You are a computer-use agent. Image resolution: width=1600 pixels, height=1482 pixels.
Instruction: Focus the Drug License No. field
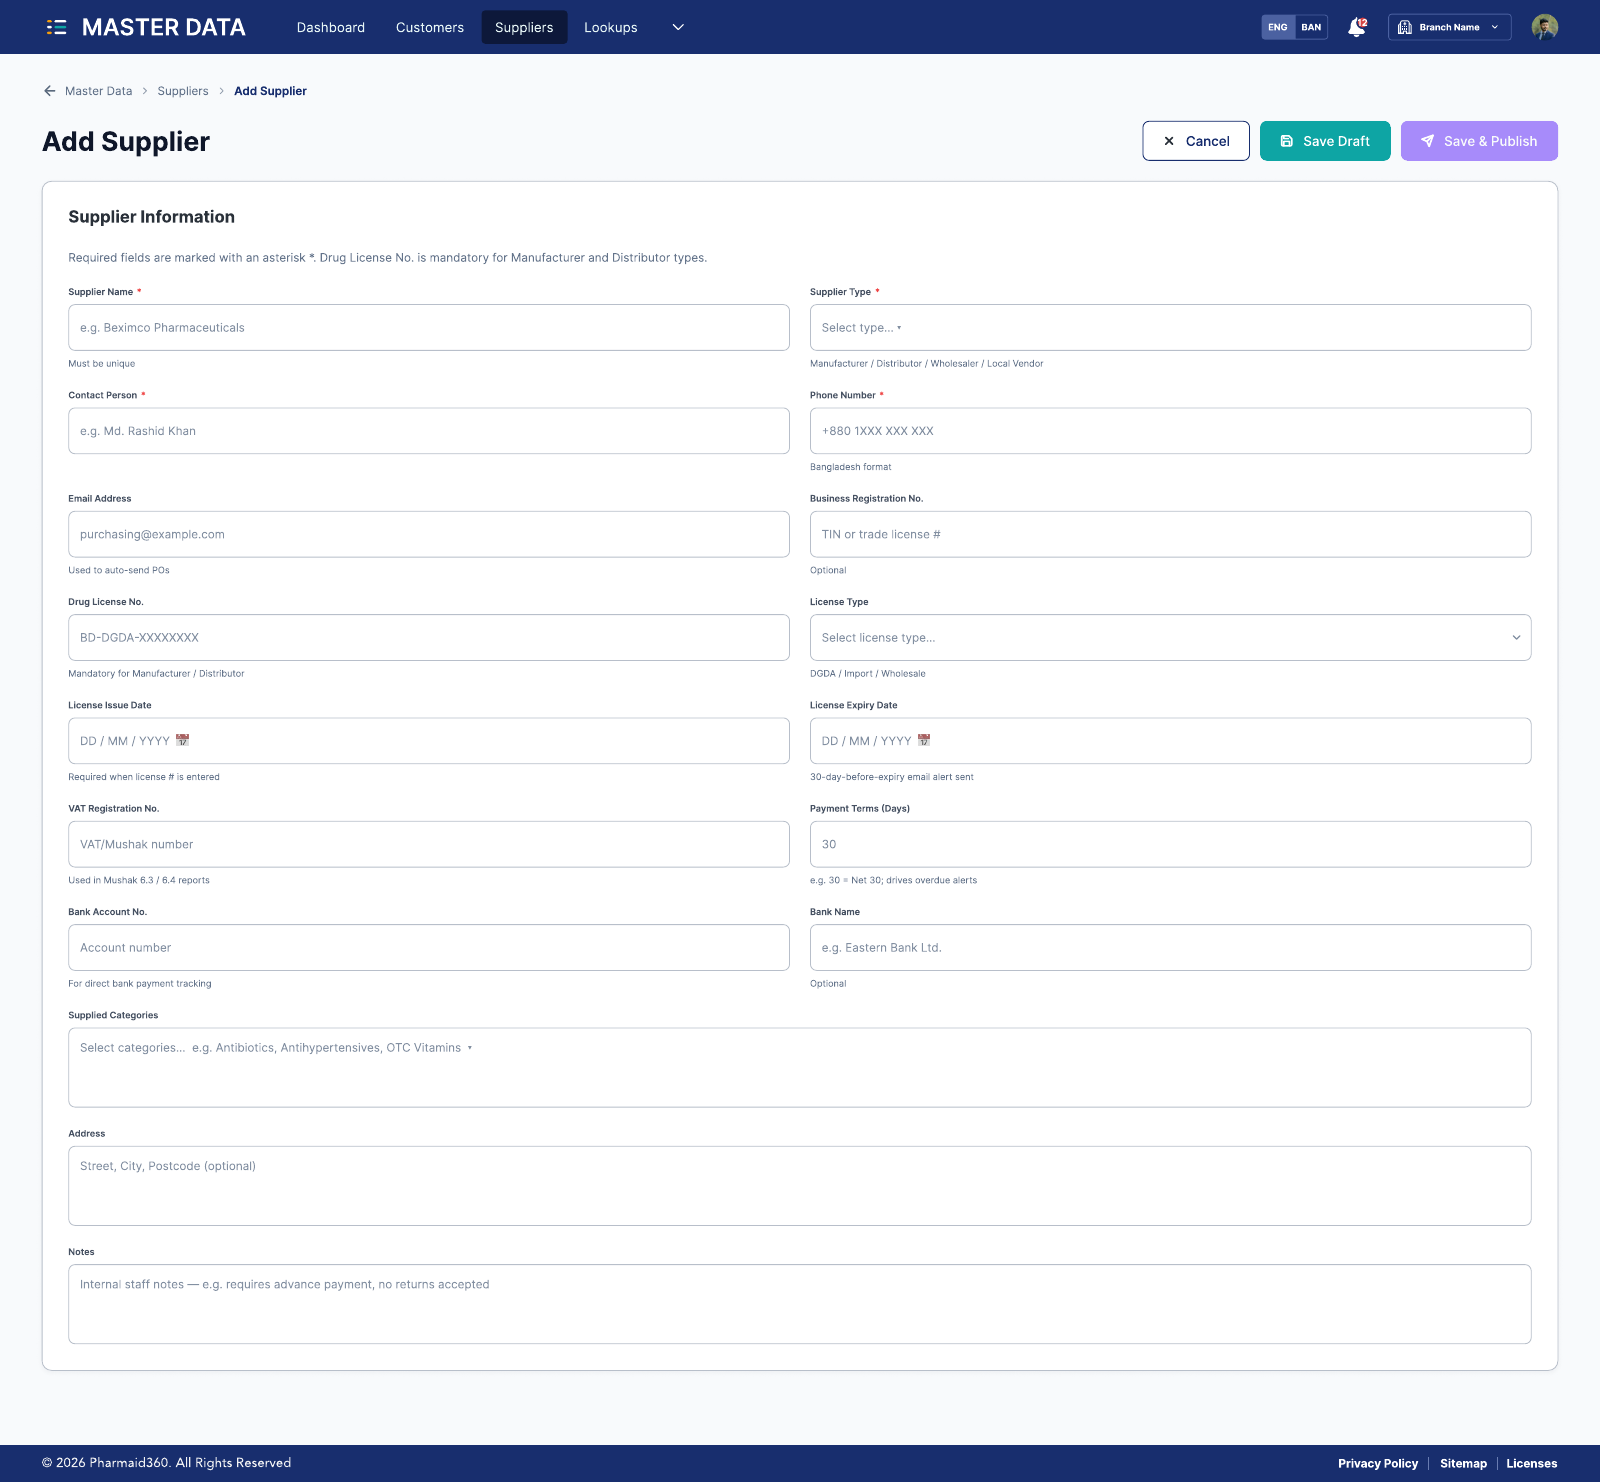[x=429, y=637]
